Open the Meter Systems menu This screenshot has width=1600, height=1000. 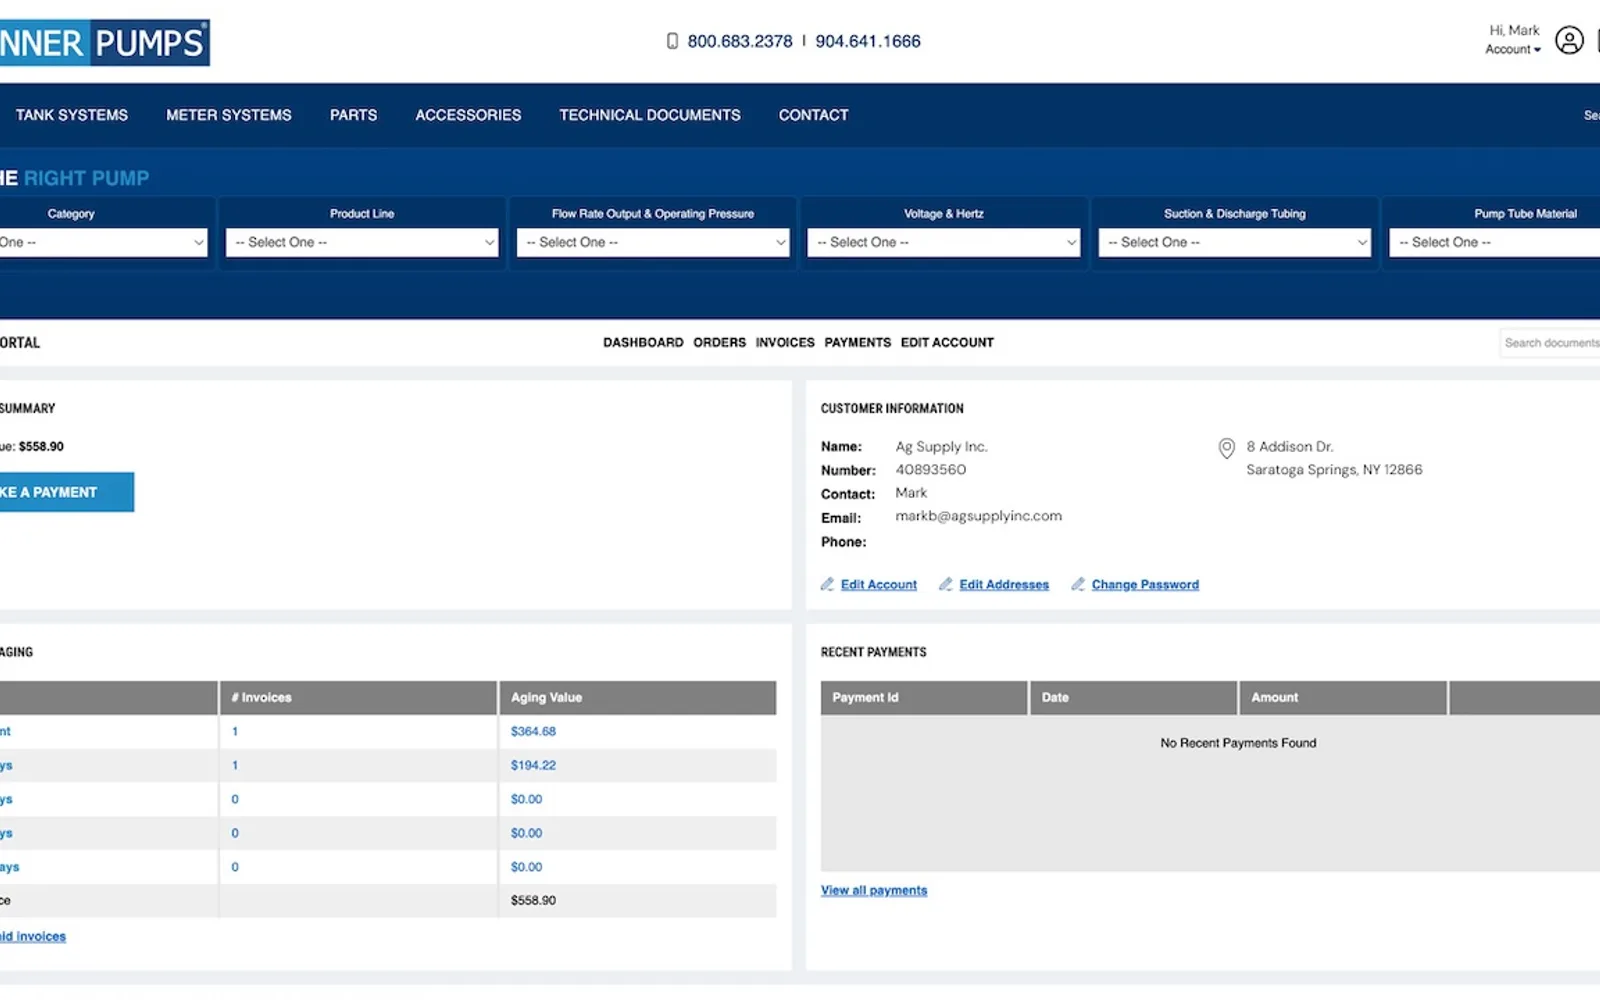pos(229,115)
